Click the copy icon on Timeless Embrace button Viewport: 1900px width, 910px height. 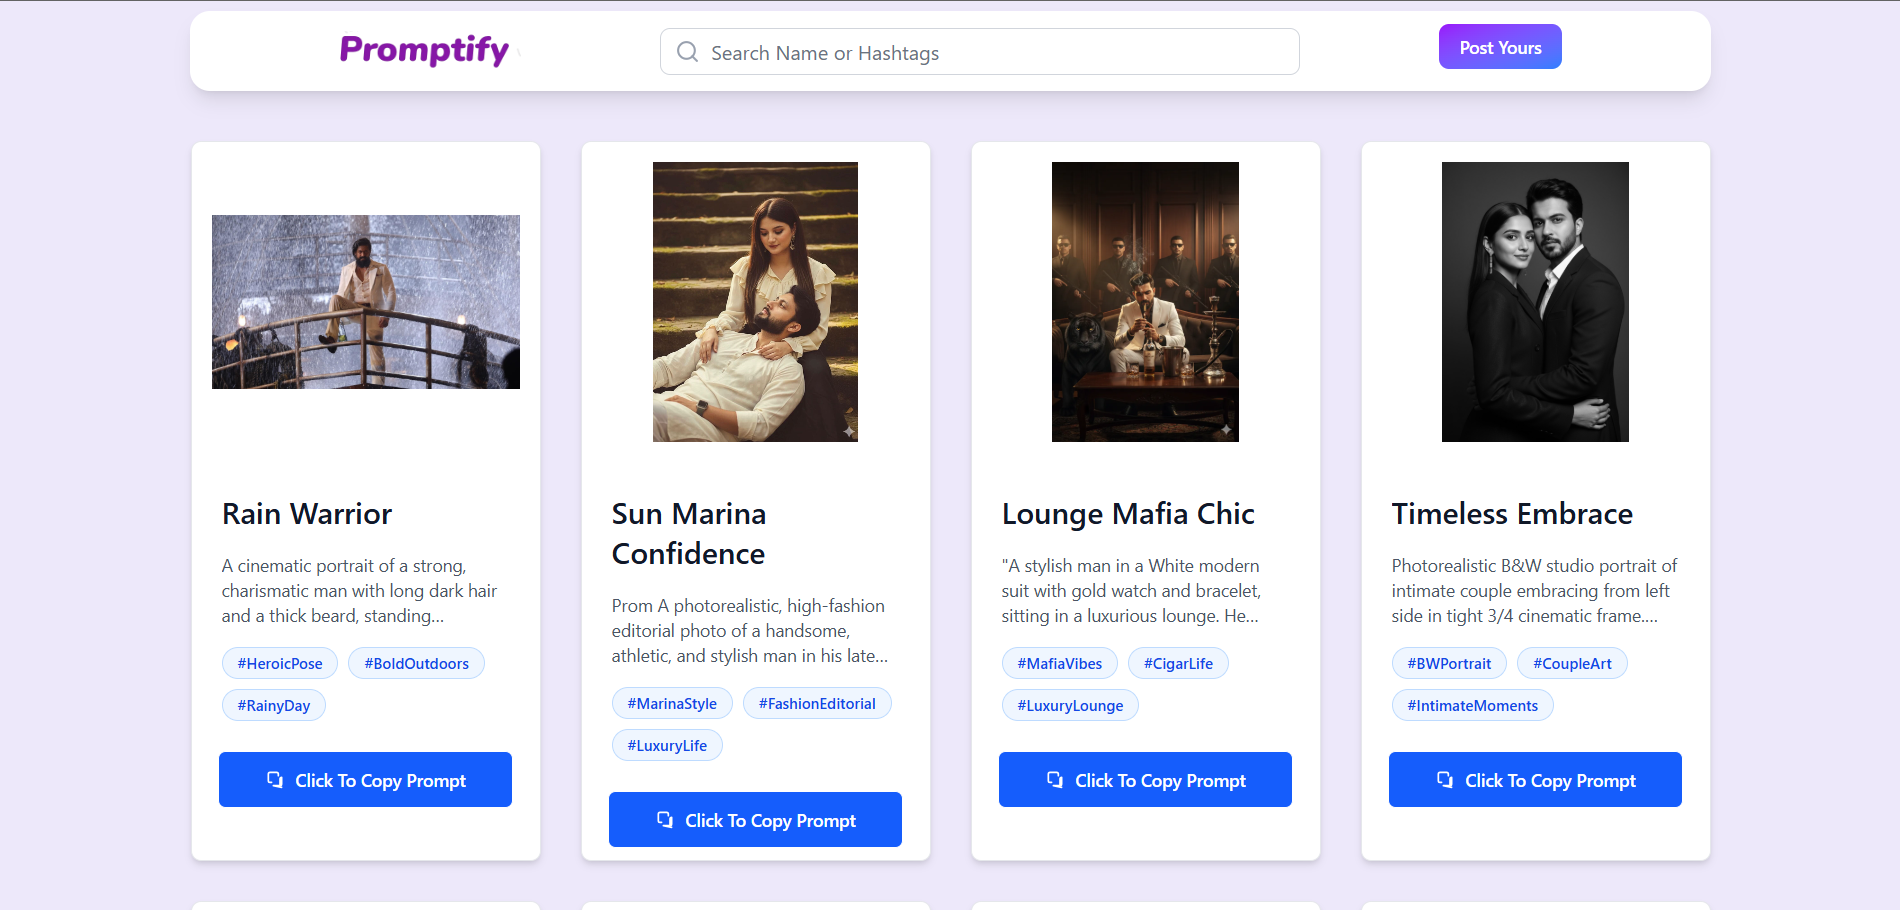click(x=1445, y=779)
